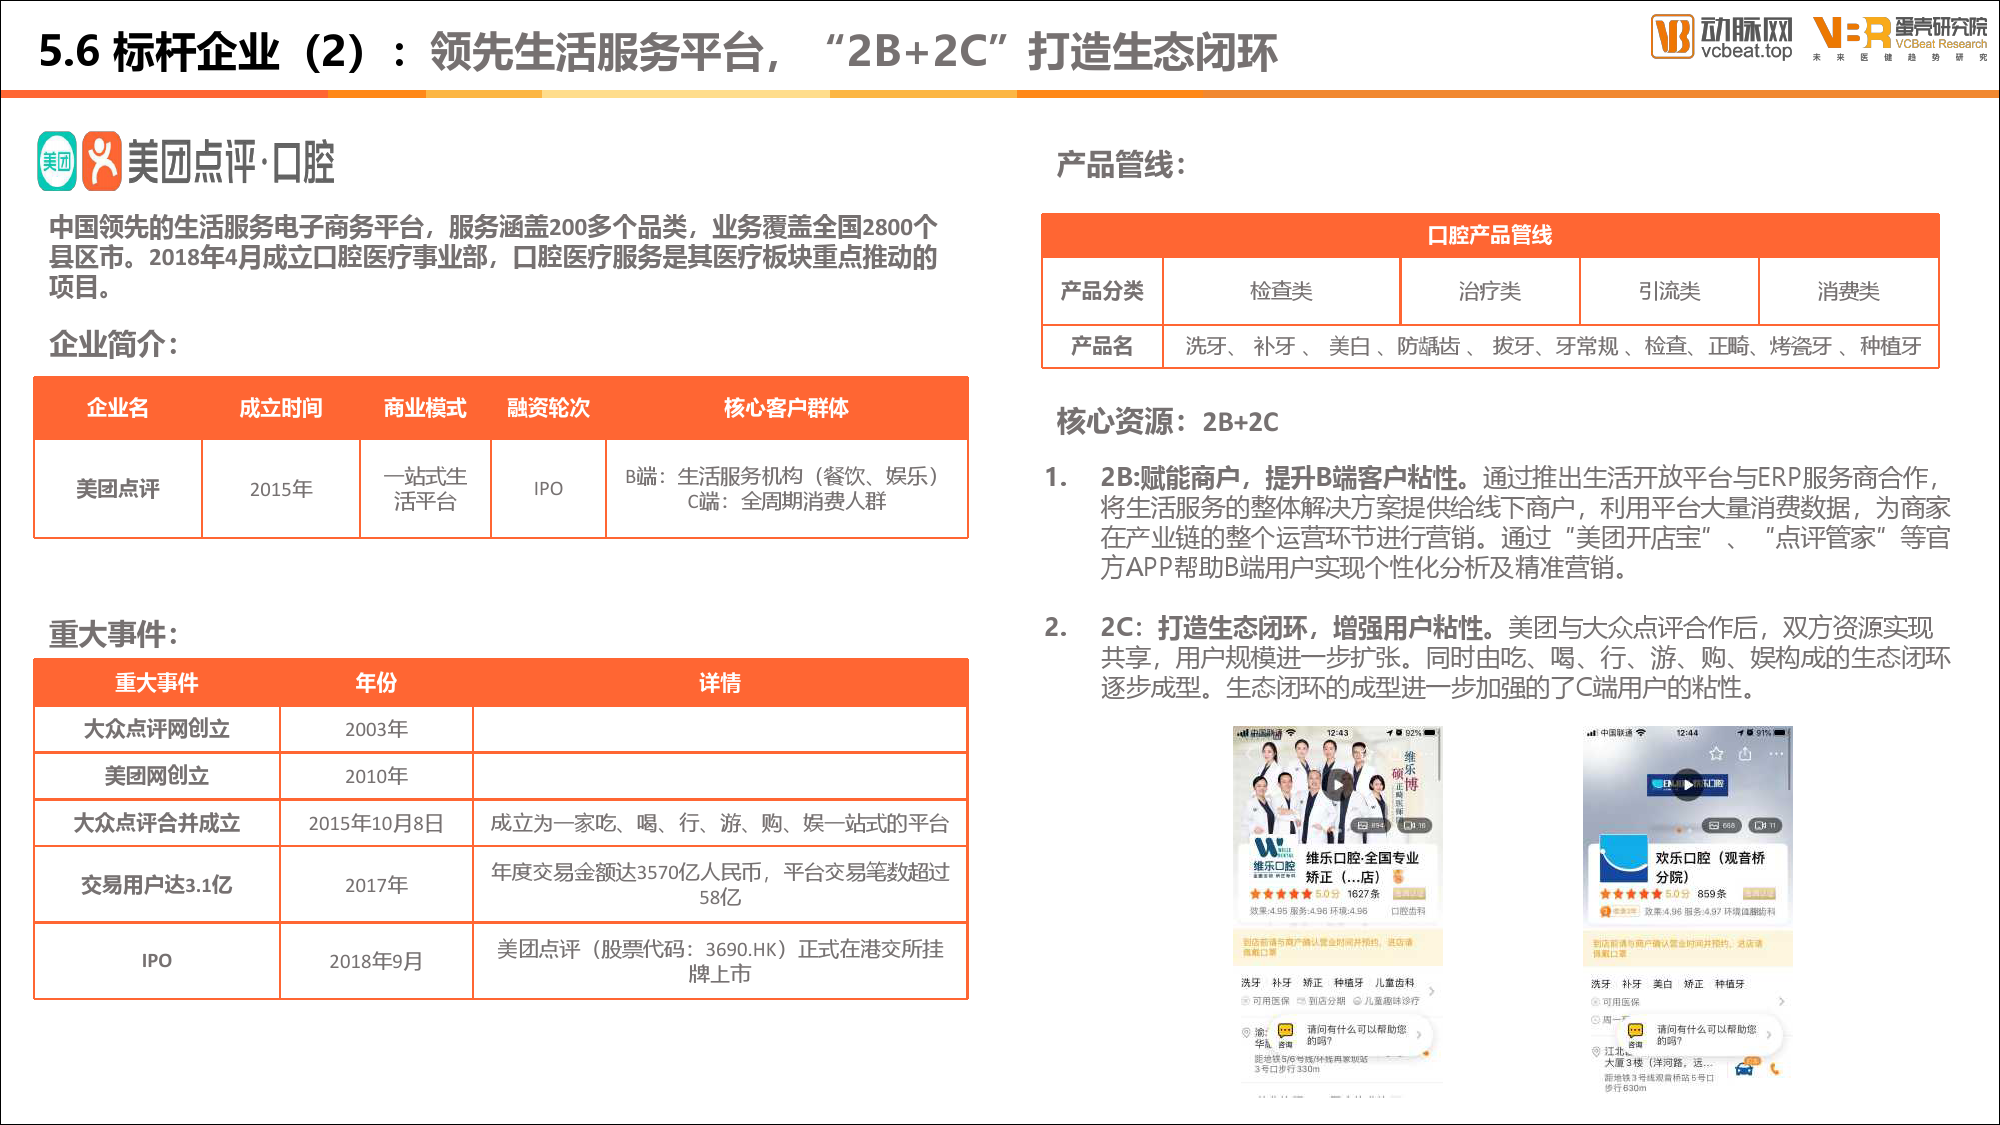The image size is (2000, 1125).
Task: Tap the yellow mask notice banner on 维乐口腔
Action: click(1338, 947)
